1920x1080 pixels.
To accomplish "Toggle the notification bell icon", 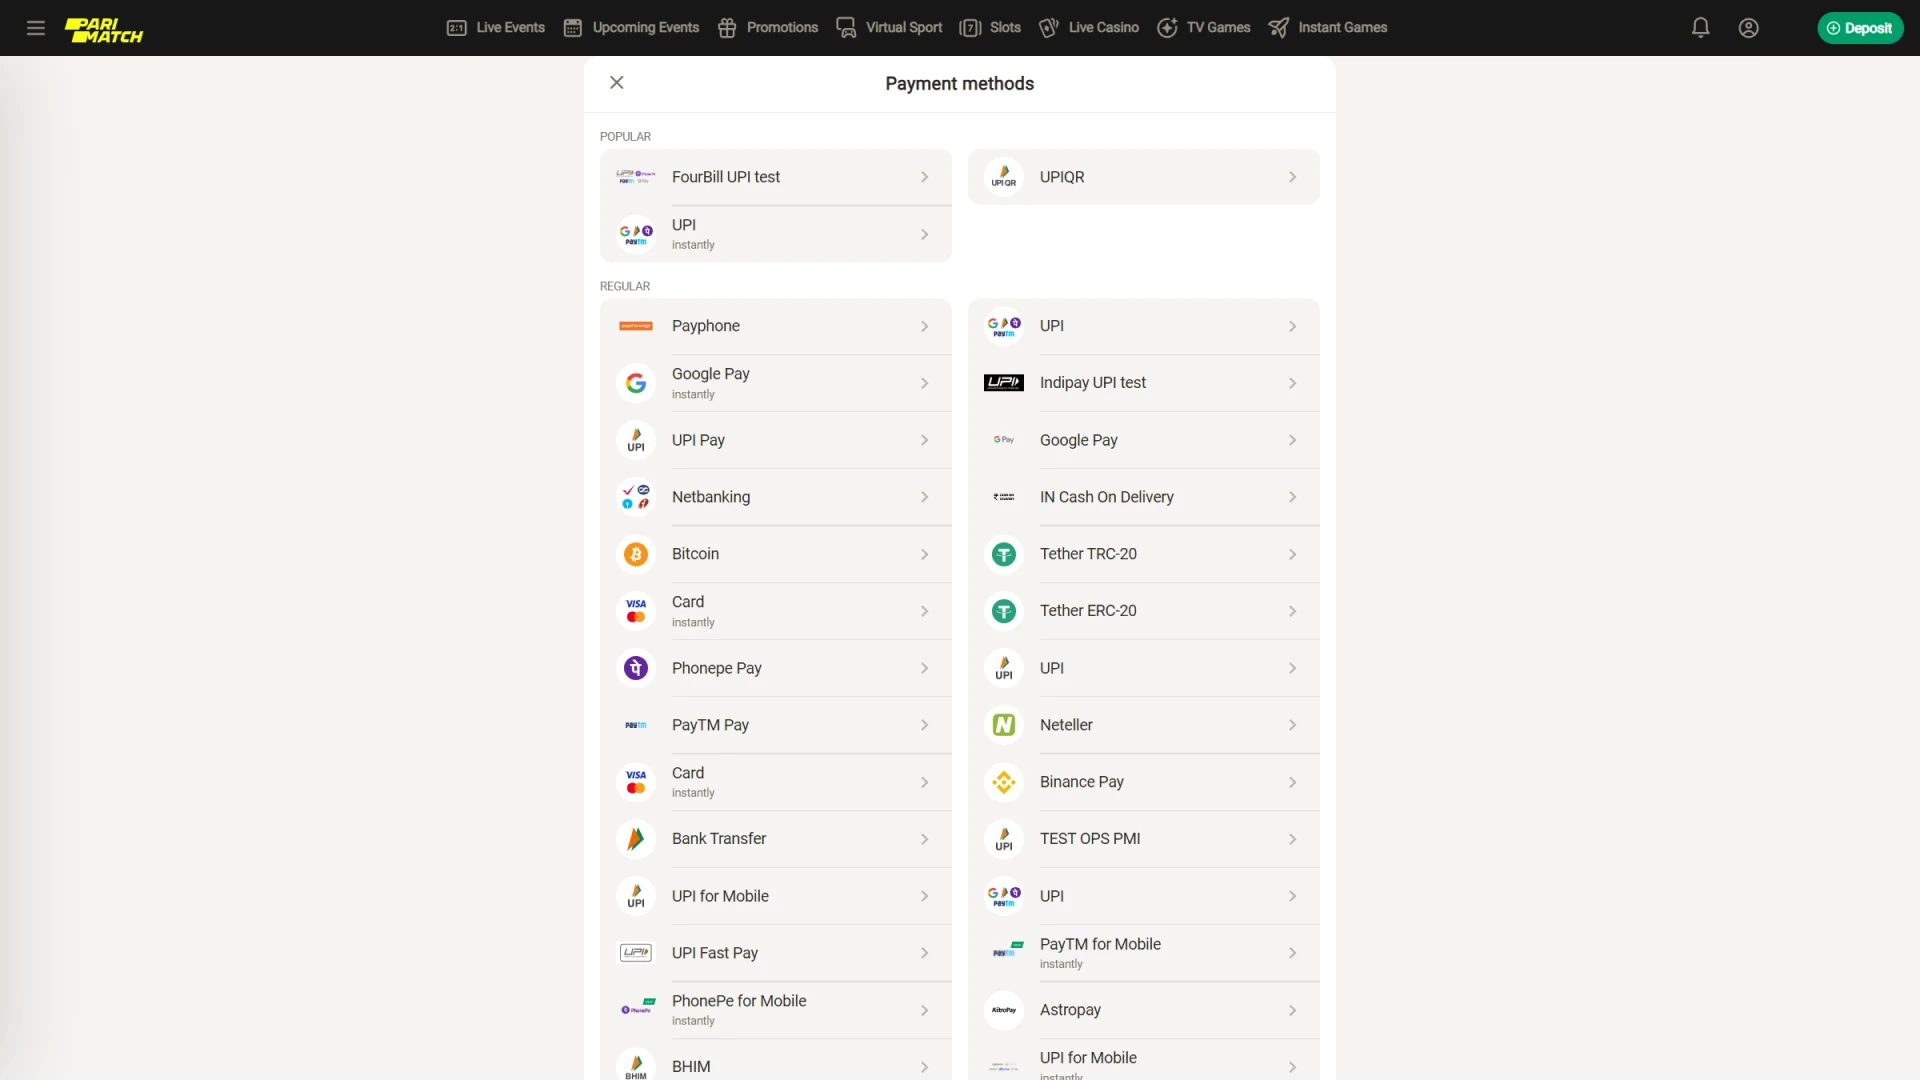I will 1701,26.
